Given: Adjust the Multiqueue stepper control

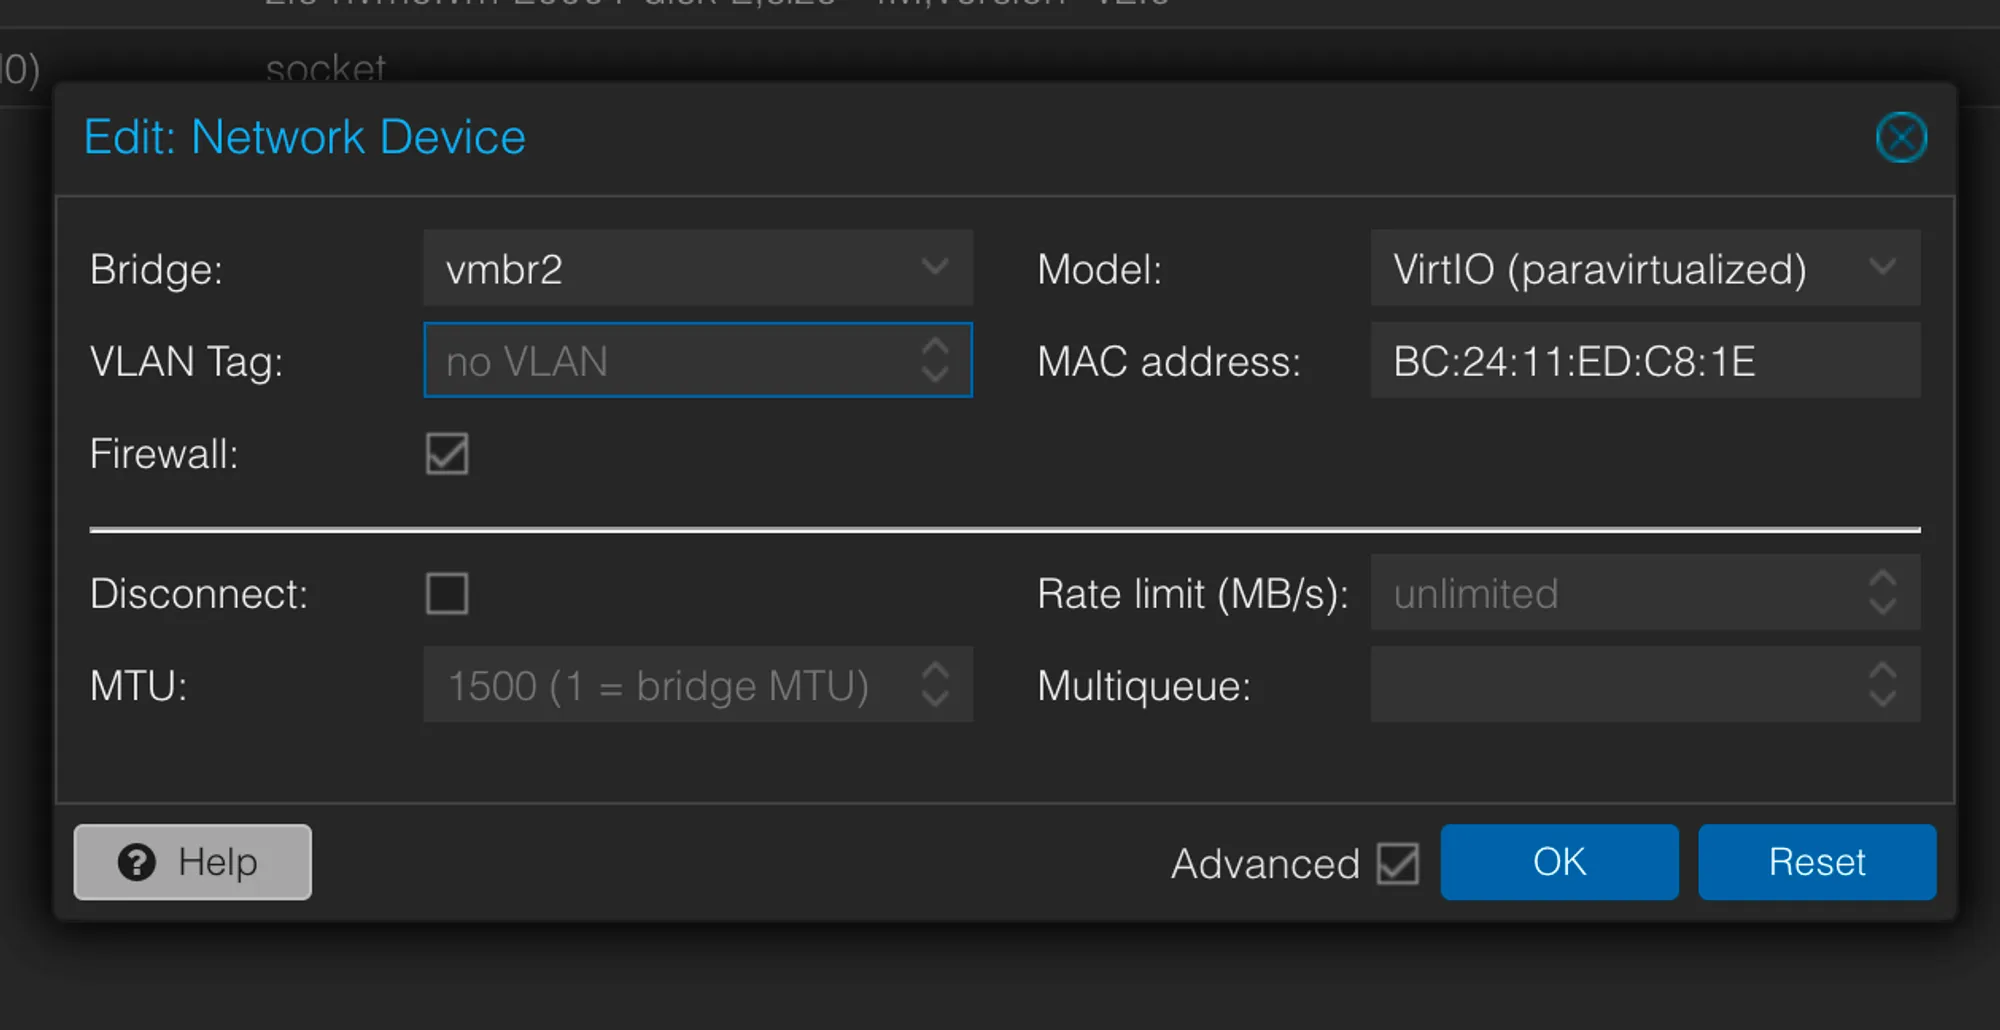Looking at the screenshot, I should point(1884,685).
